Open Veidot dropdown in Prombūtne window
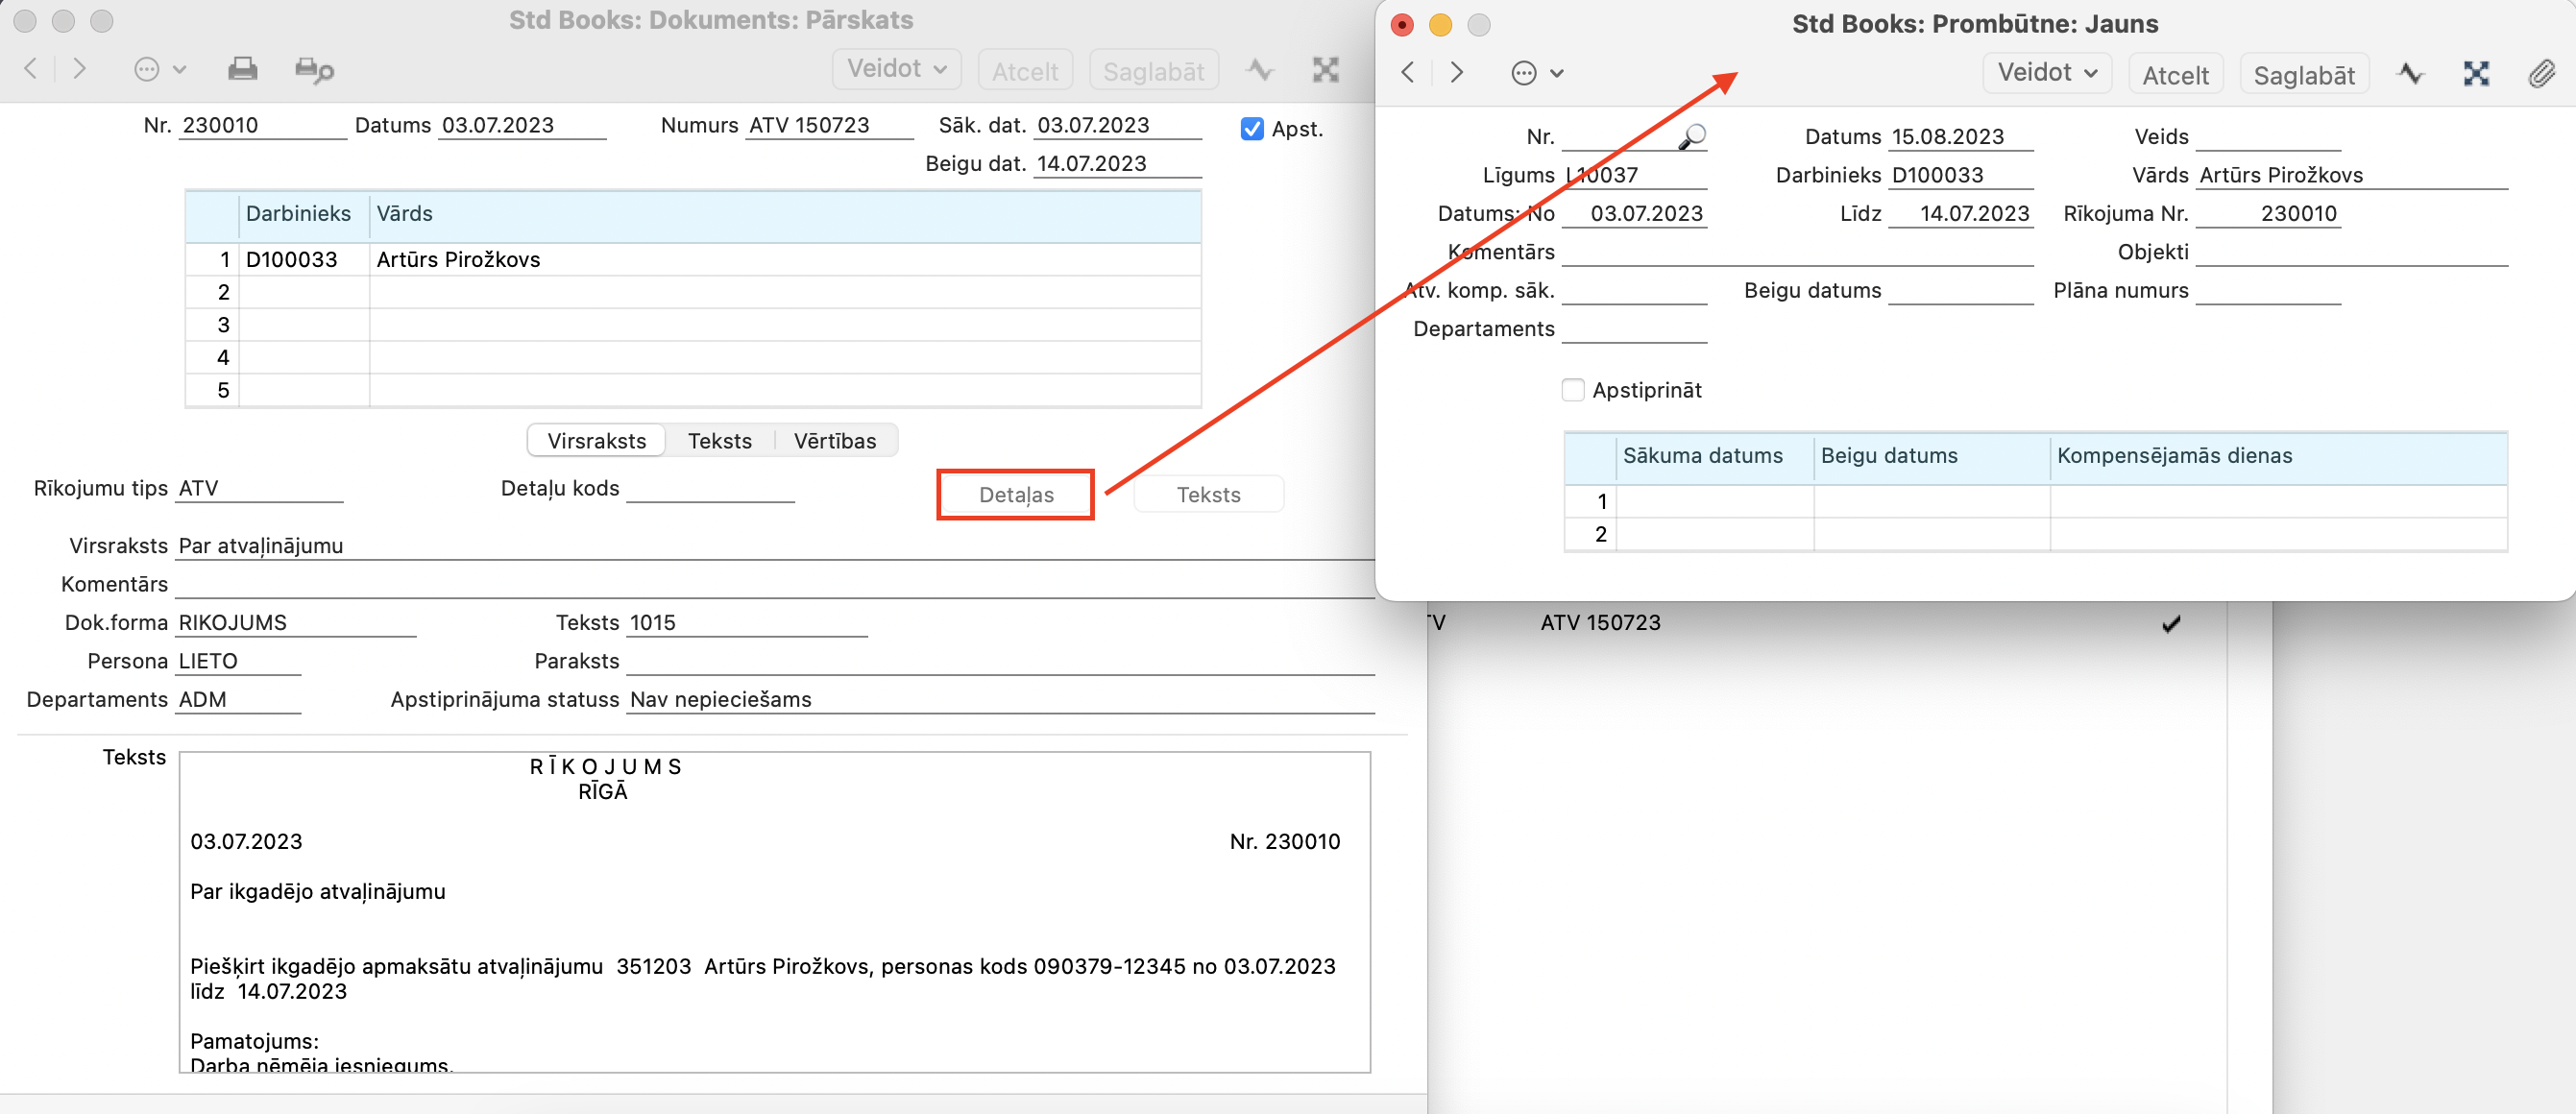The width and height of the screenshot is (2576, 1114). (2045, 73)
